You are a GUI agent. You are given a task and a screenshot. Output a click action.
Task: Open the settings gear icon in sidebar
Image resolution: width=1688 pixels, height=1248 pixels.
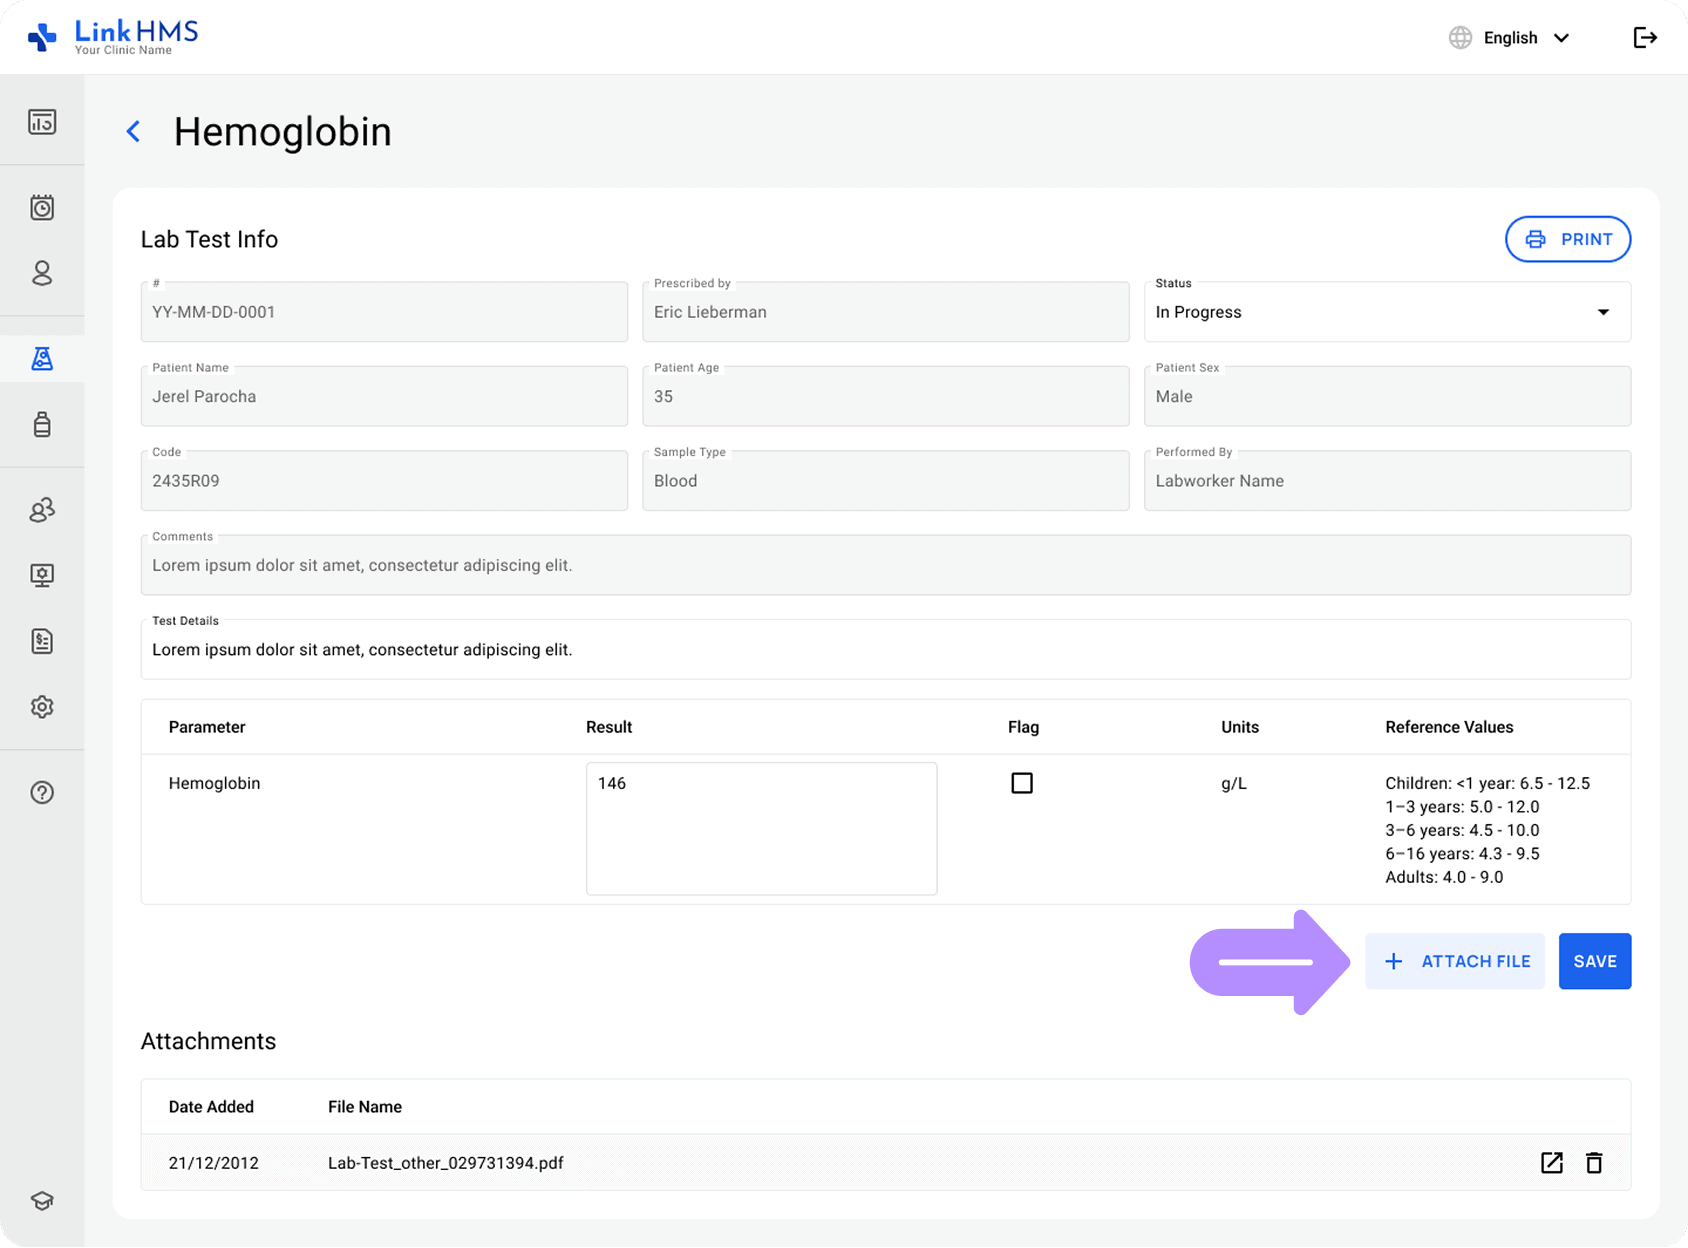(x=42, y=707)
